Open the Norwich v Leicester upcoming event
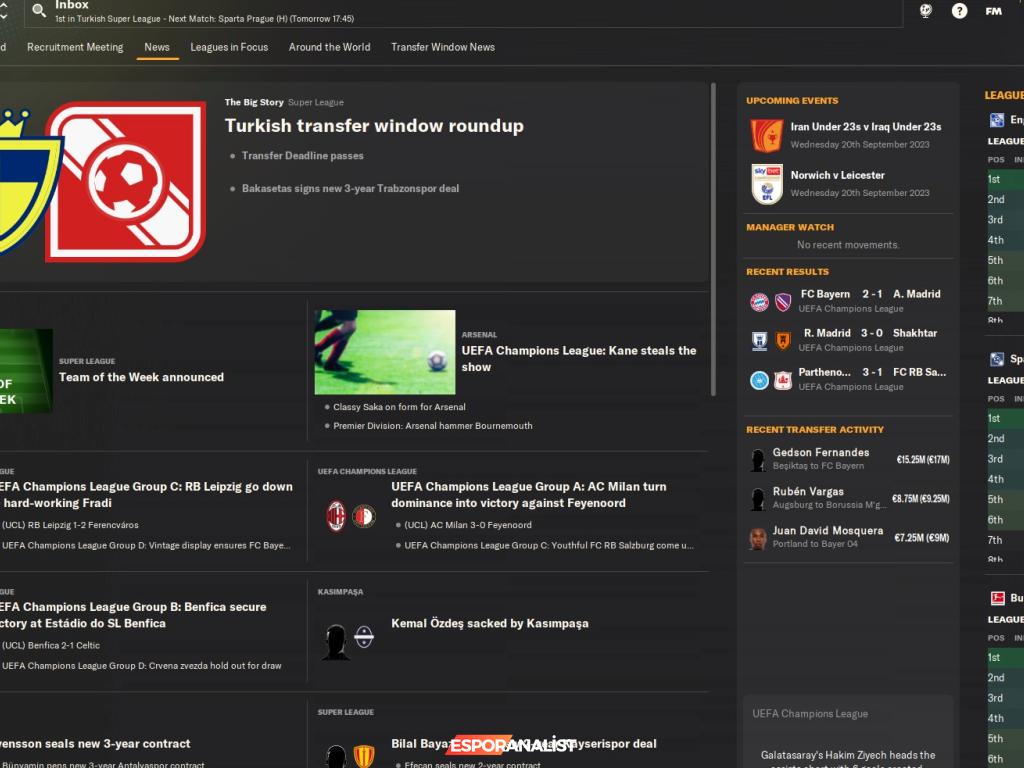Screen dimensions: 1024x768 837,175
